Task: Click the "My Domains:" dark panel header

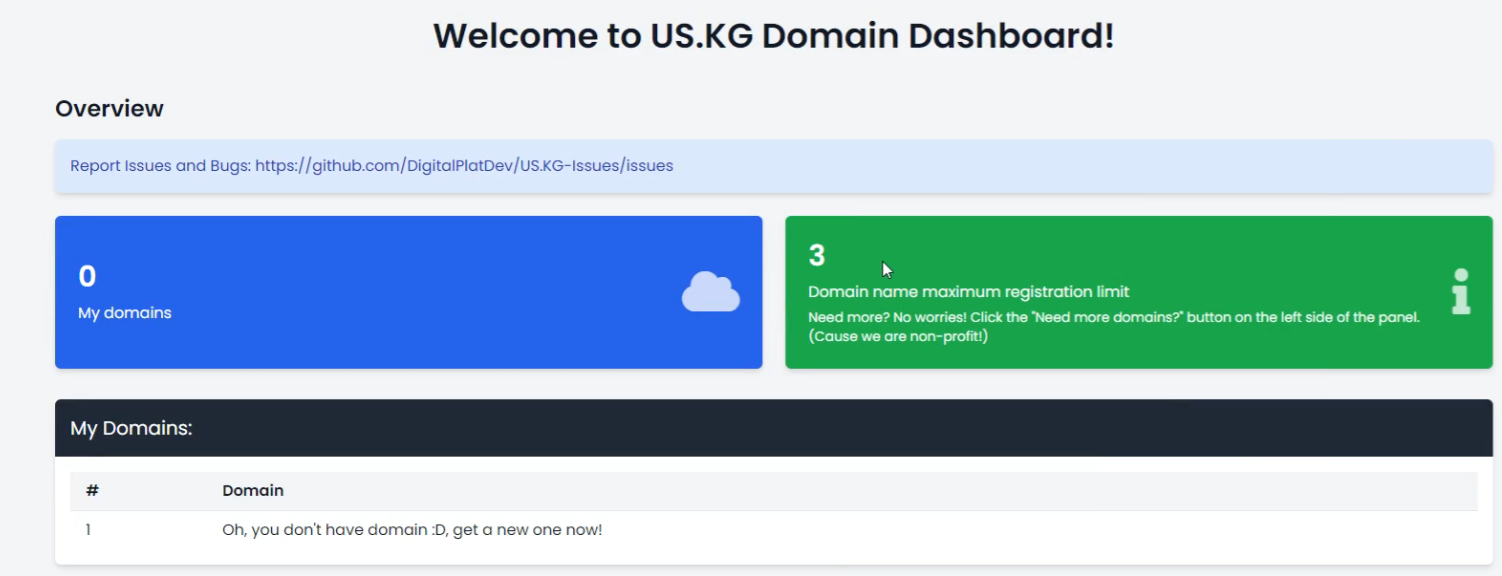Action: click(x=131, y=428)
